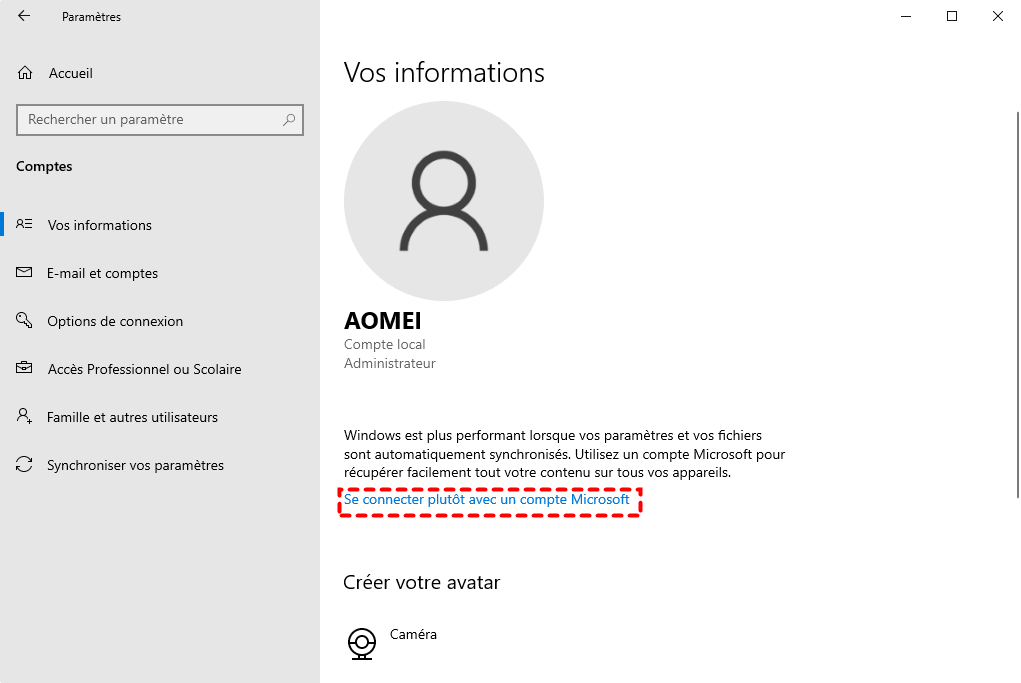Viewport: 1021px width, 683px height.
Task: Open the Vos informations section
Action: tap(100, 225)
